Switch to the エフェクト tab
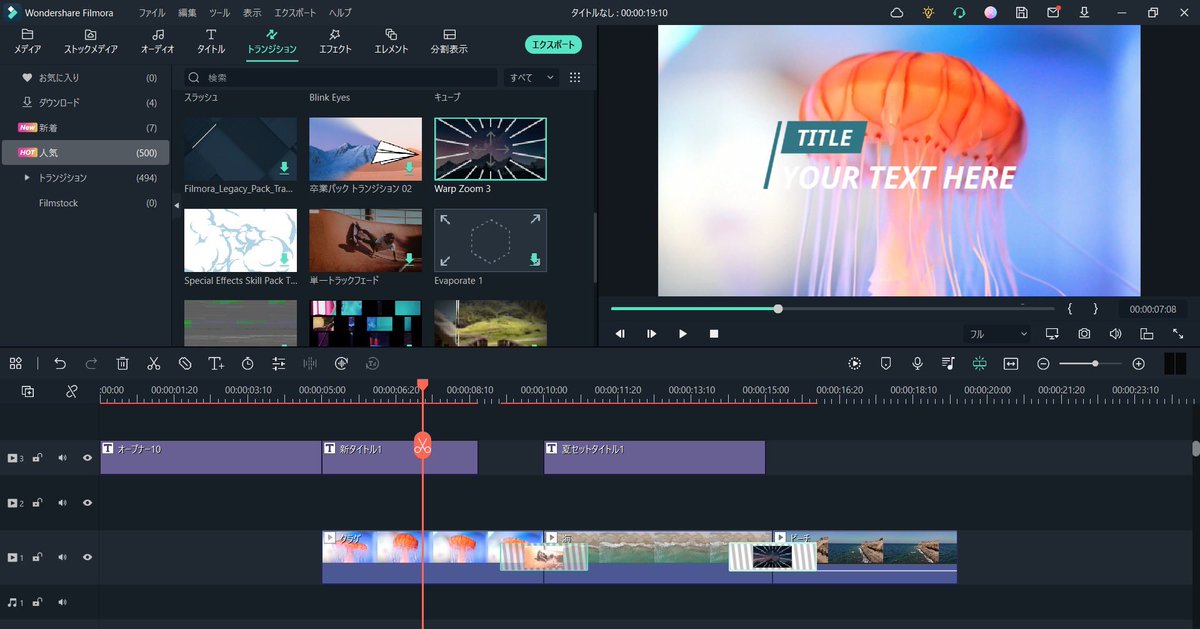Viewport: 1200px width, 629px height. pos(335,41)
